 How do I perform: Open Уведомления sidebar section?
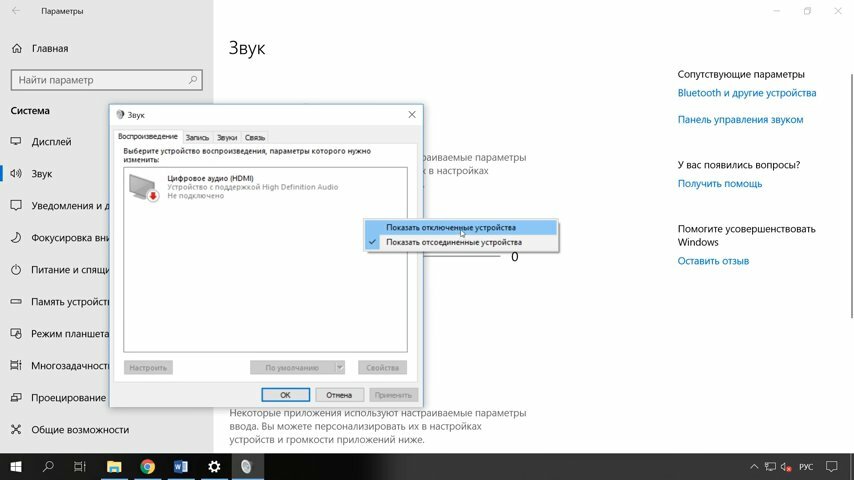[59, 206]
